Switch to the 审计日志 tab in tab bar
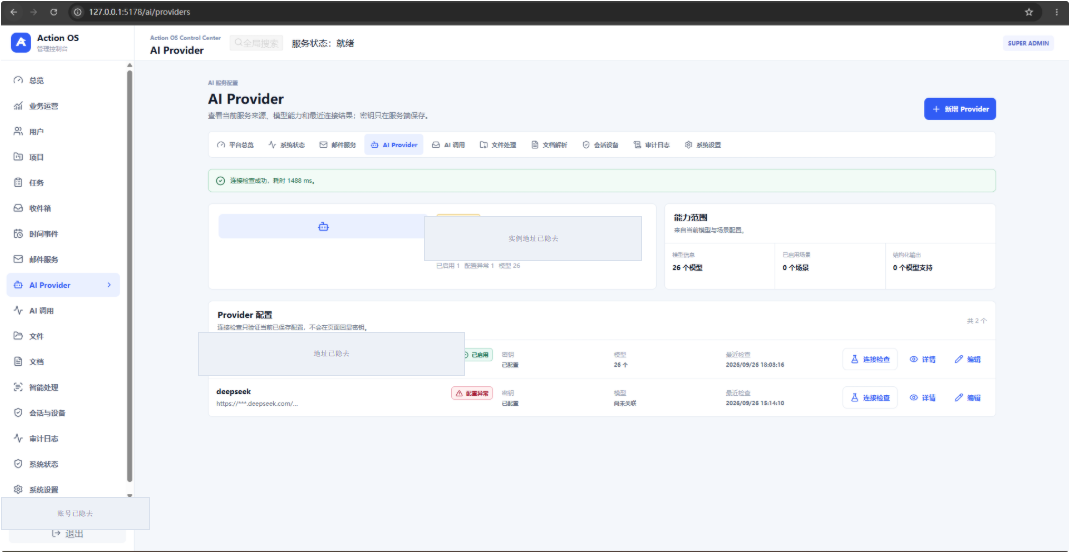This screenshot has height=553, width=1069. click(x=652, y=145)
